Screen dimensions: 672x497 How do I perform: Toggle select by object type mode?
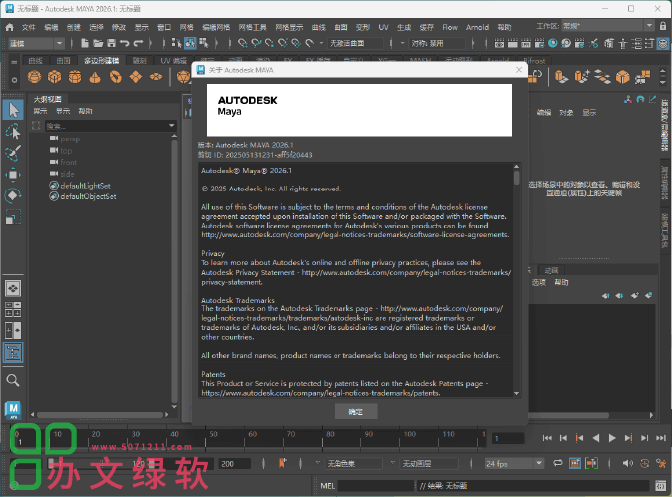[x=190, y=43]
